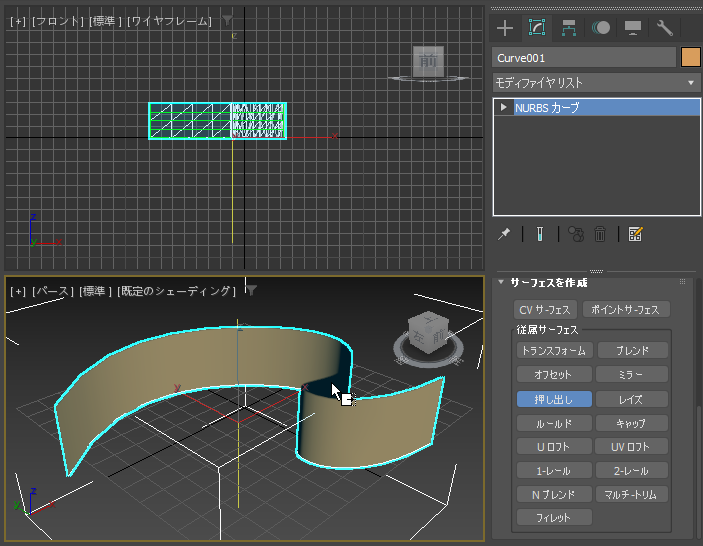Image resolution: width=703 pixels, height=546 pixels.
Task: Open the Utilities wrench tab
Action: (664, 28)
